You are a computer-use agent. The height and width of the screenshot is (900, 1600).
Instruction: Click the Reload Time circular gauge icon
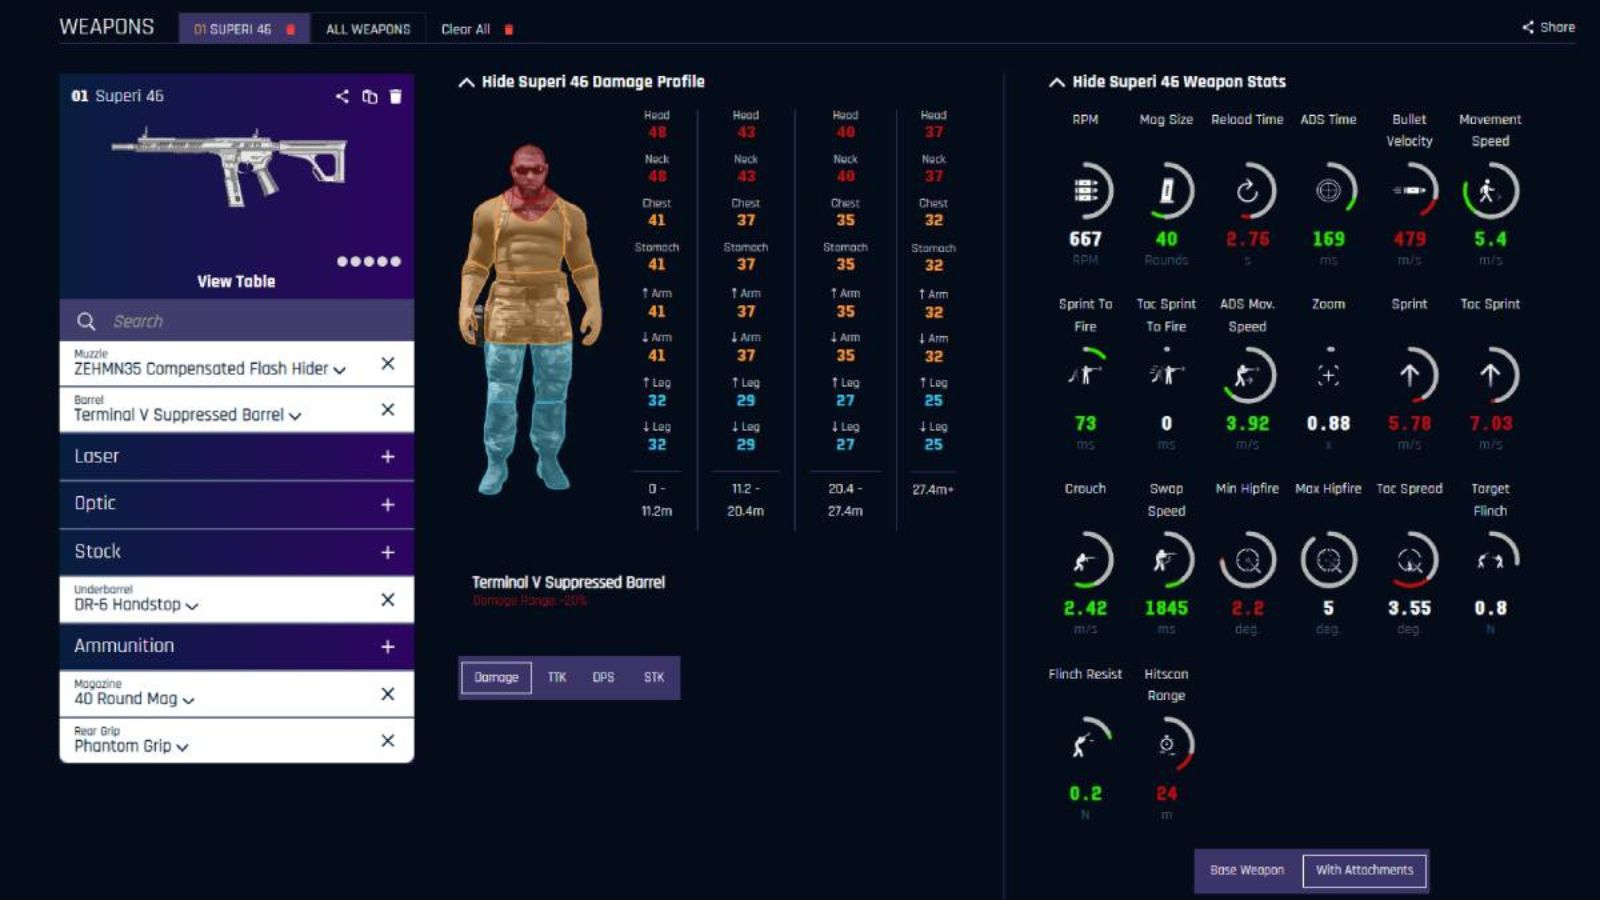click(x=1247, y=190)
